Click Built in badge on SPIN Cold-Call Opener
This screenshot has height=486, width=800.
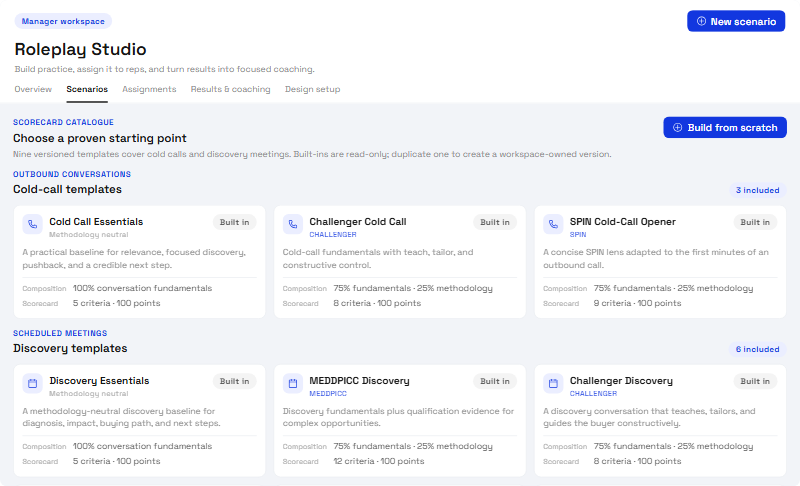click(755, 222)
